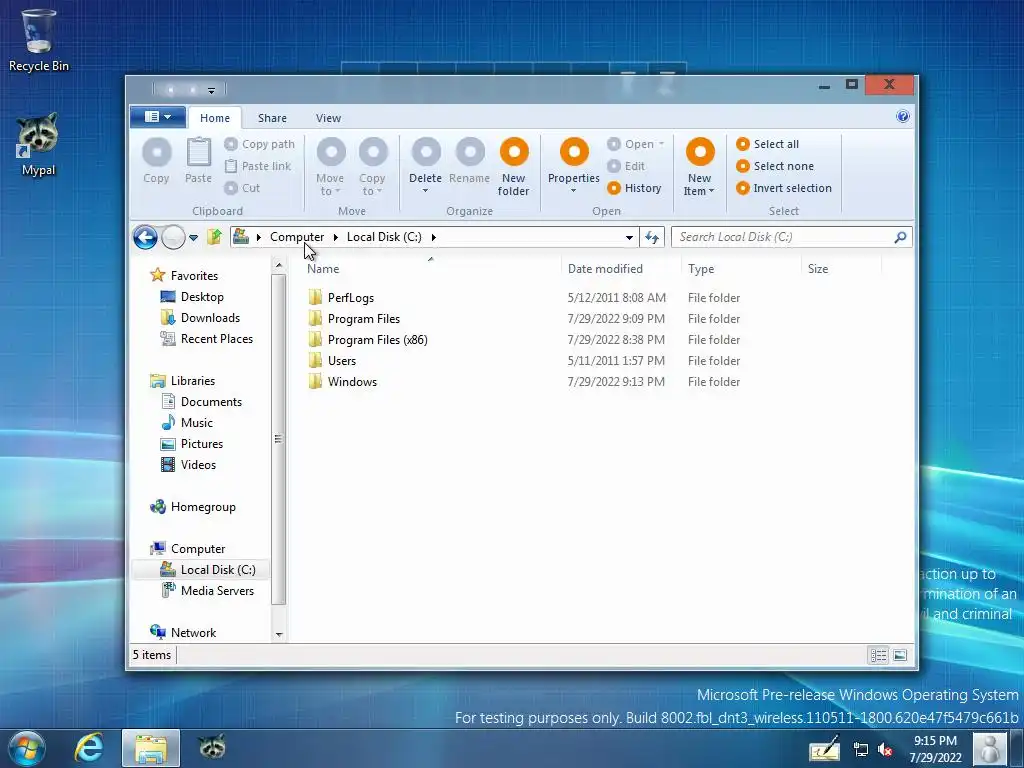Click the Back navigation arrow
This screenshot has width=1024, height=768.
point(145,237)
